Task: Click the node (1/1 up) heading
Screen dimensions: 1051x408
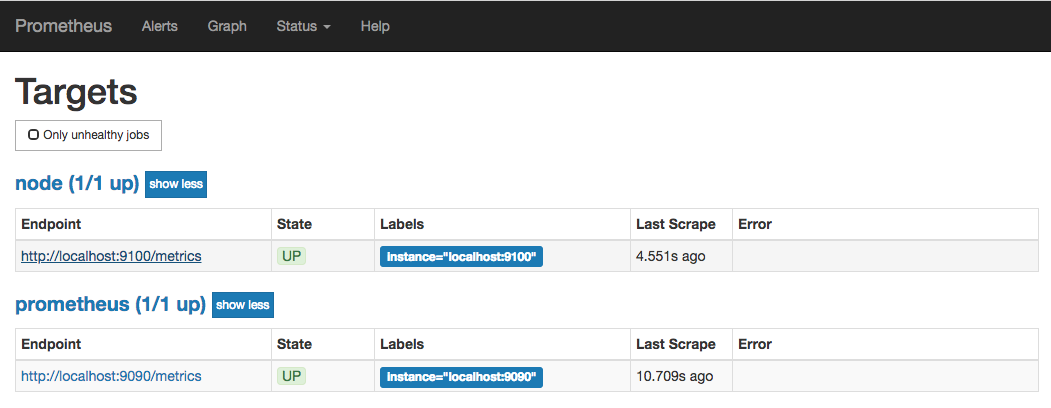Action: 77,184
